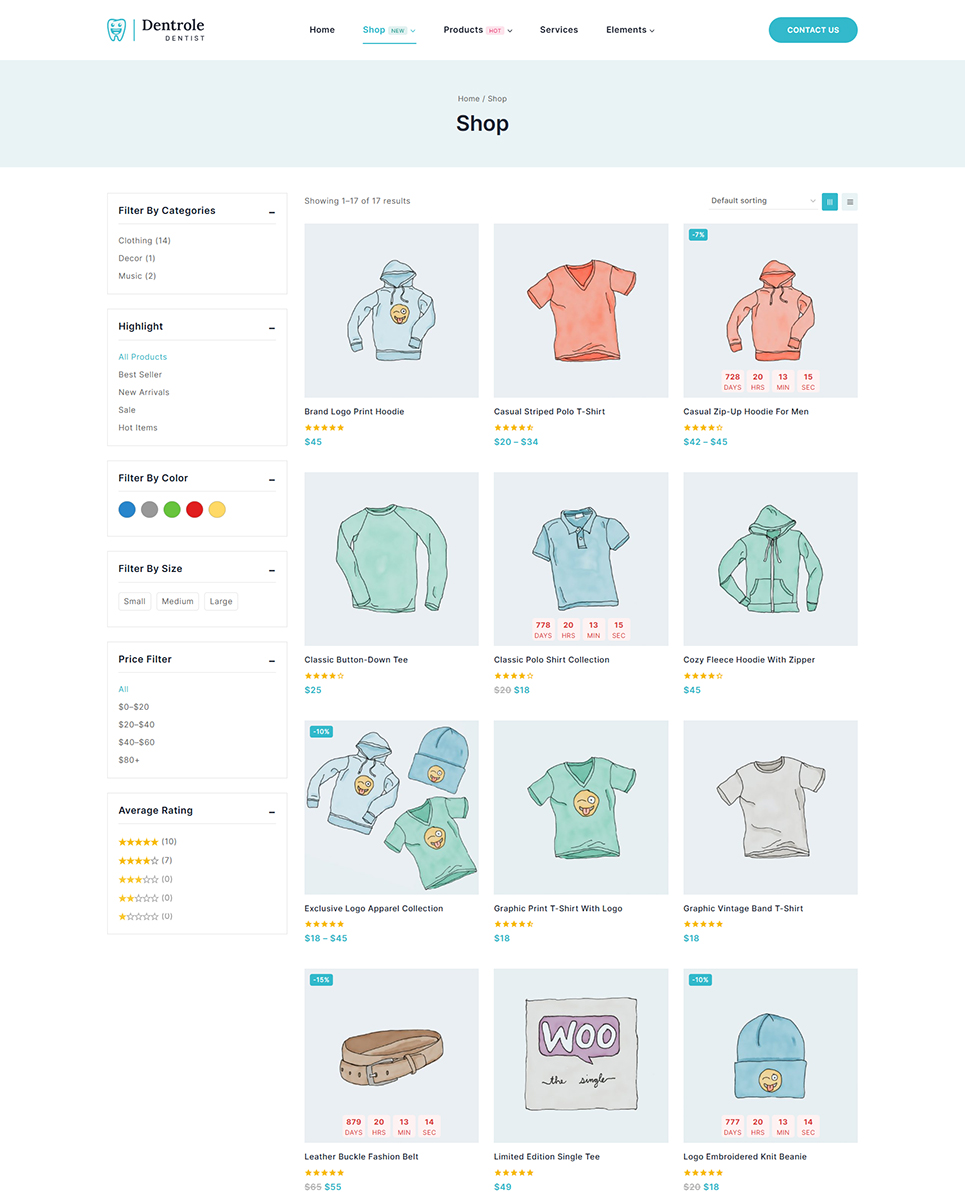
Task: Filter by four-star rating
Action: [x=145, y=861]
